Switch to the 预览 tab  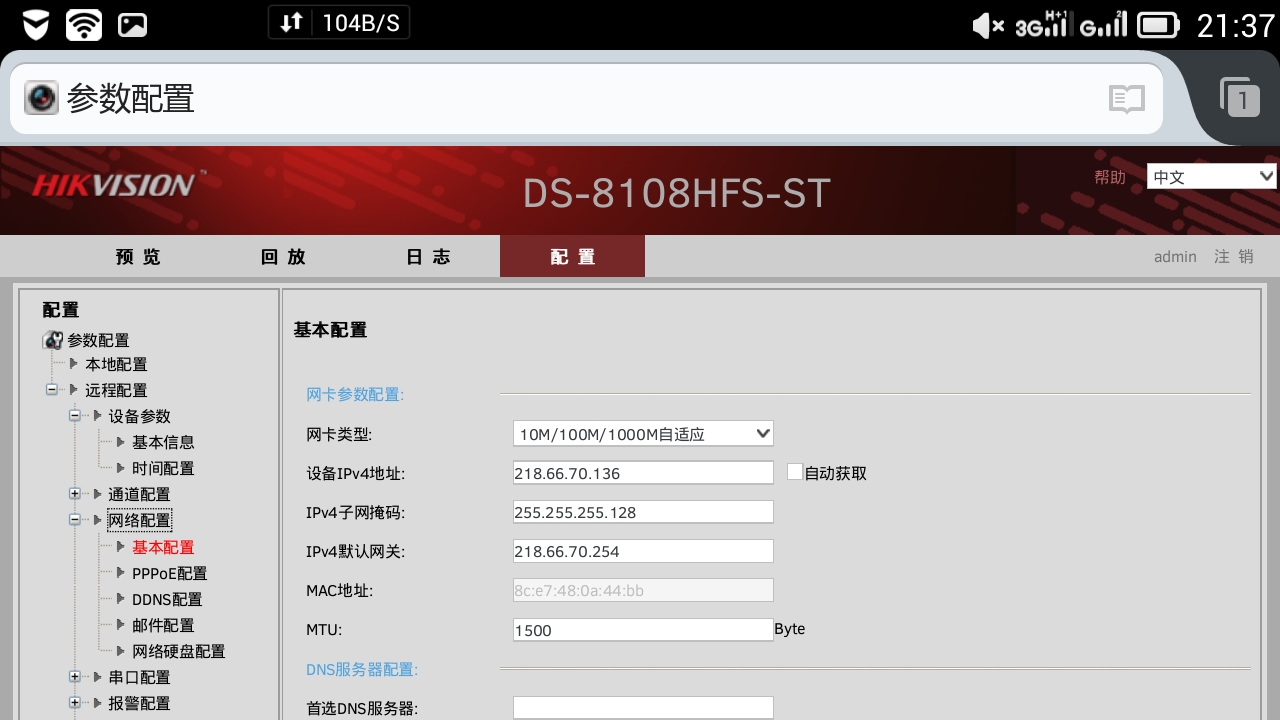tap(138, 257)
